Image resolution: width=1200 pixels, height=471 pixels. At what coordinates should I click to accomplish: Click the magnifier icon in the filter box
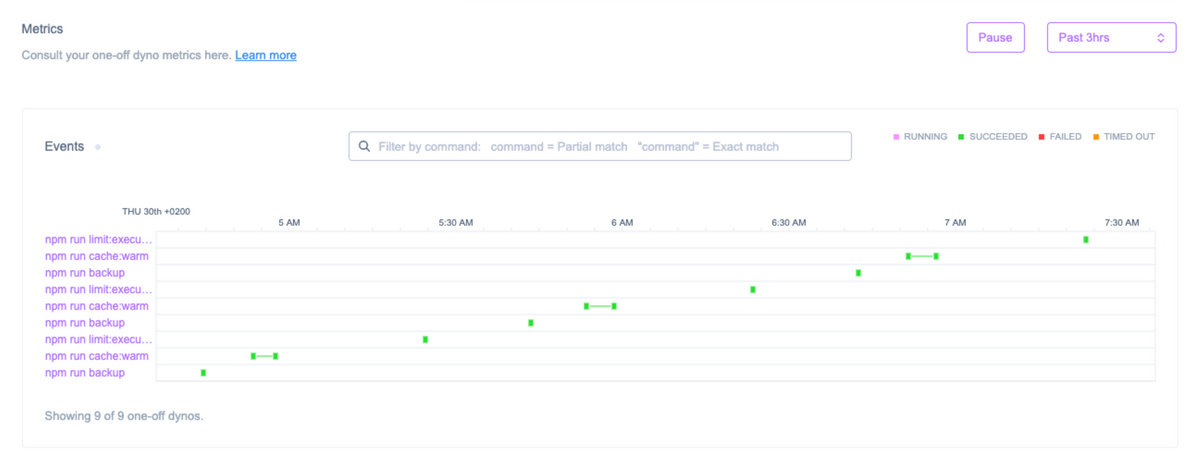364,146
